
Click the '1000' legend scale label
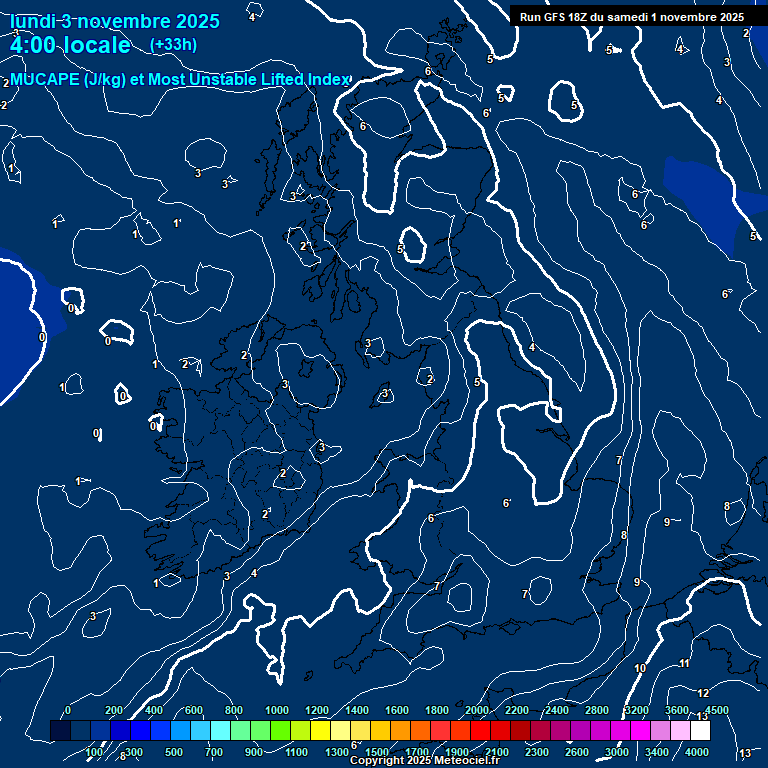pos(277,710)
